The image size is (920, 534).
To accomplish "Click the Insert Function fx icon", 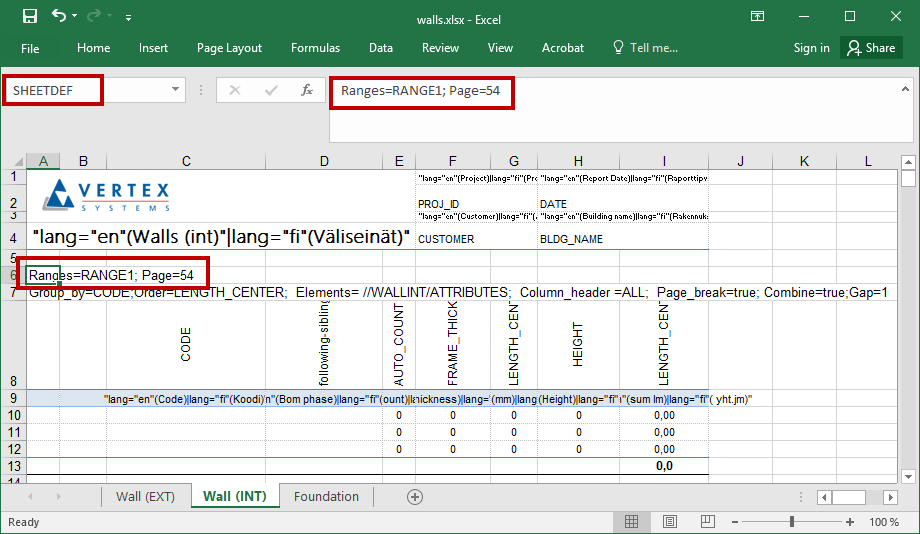I will (307, 90).
